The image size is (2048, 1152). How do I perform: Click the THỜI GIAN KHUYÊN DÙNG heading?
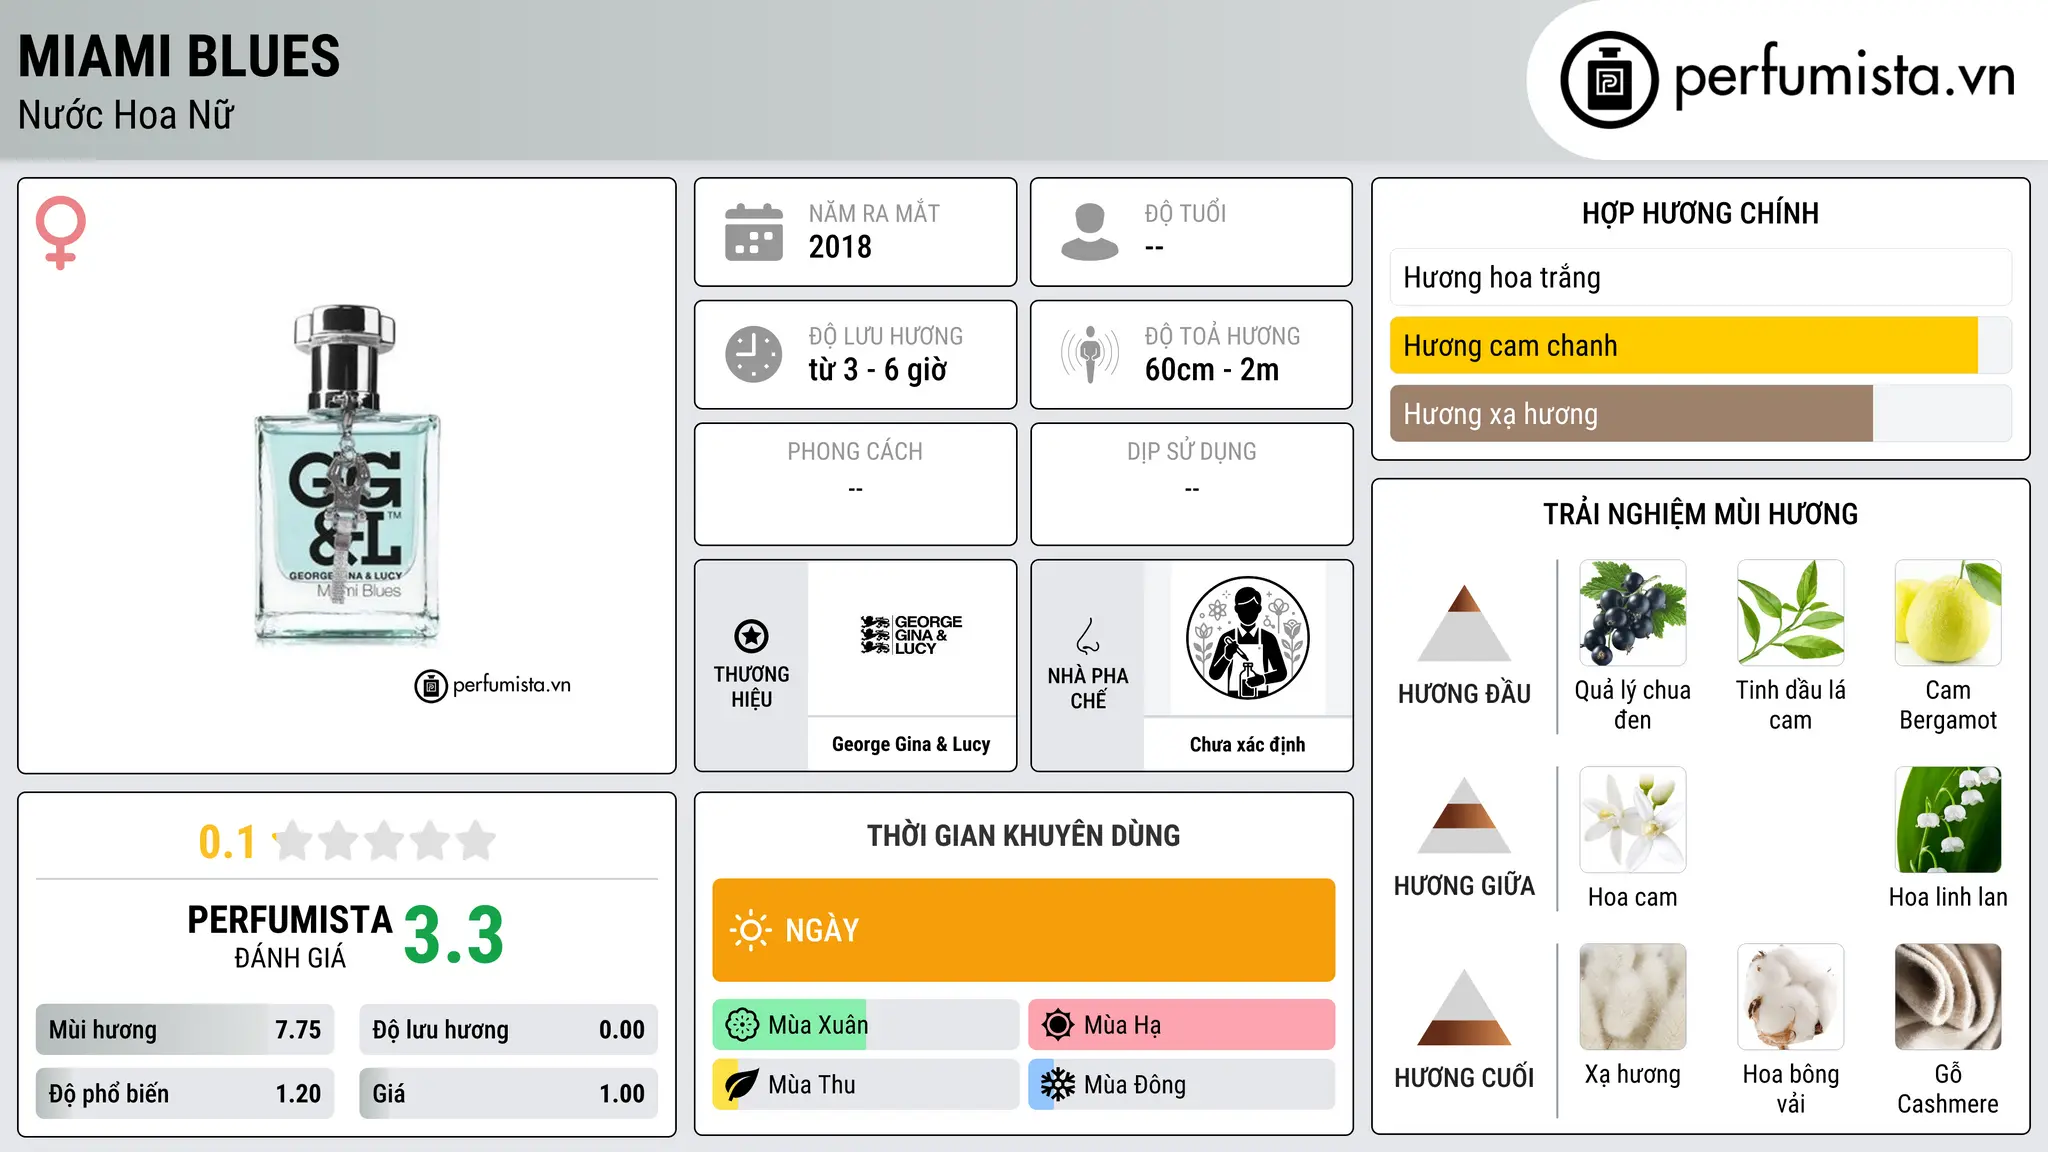1023,835
